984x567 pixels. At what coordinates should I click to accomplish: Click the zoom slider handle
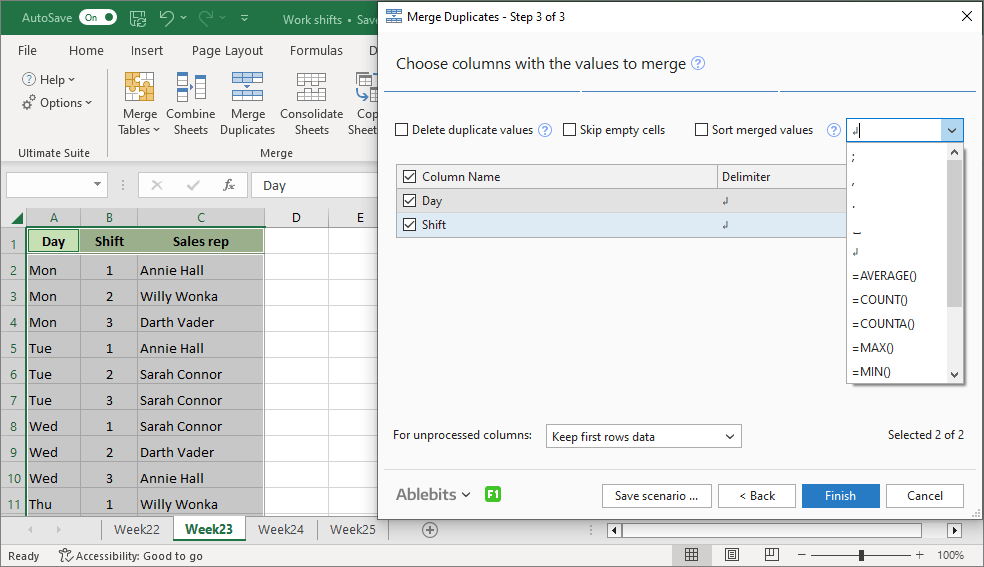862,555
